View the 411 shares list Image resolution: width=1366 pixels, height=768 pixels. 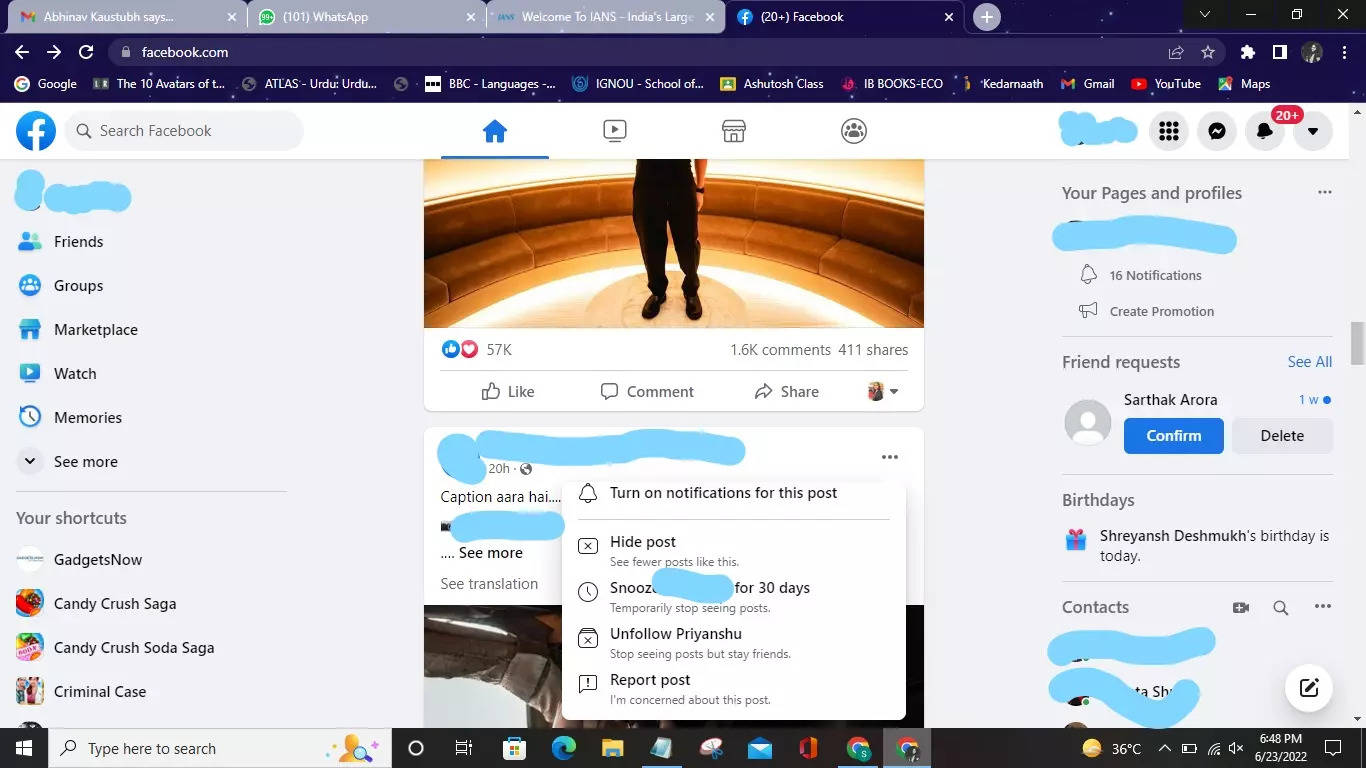pyautogui.click(x=873, y=350)
